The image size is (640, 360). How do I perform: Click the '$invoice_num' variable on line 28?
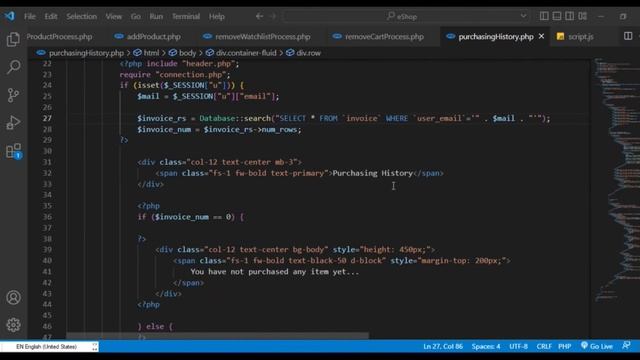[x=164, y=129]
